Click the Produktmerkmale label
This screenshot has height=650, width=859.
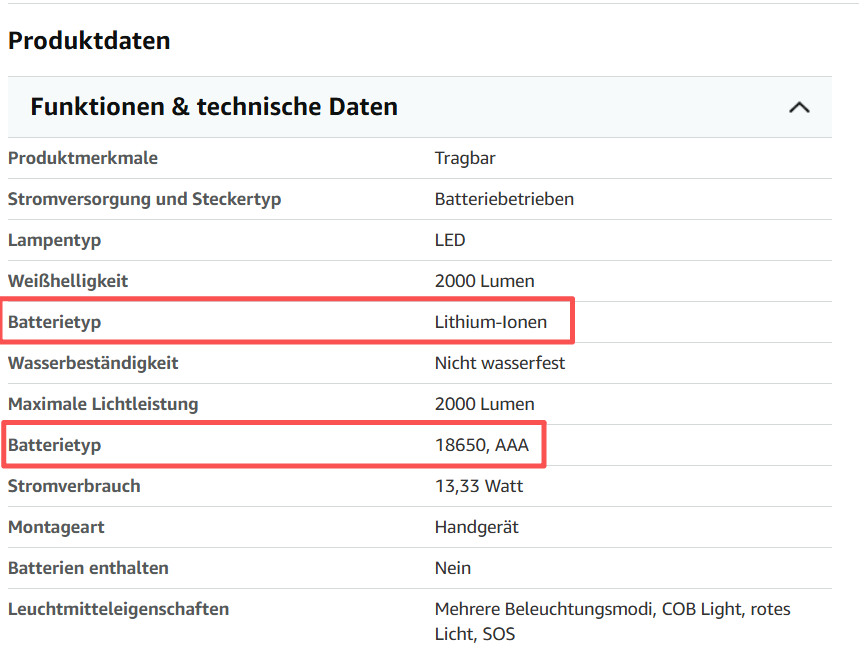(x=83, y=158)
